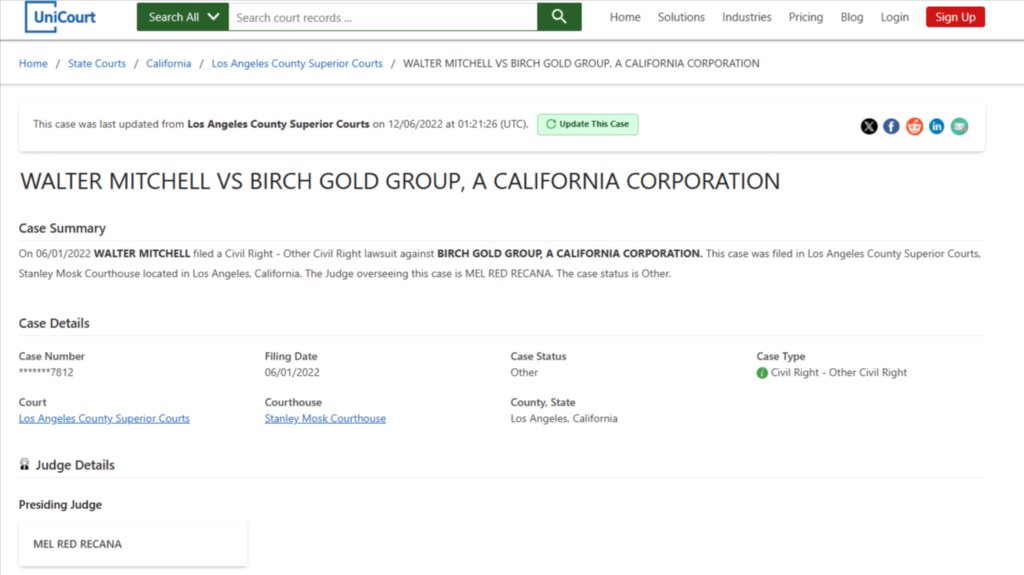Click the main case title heading
1024x575 pixels.
coord(400,181)
